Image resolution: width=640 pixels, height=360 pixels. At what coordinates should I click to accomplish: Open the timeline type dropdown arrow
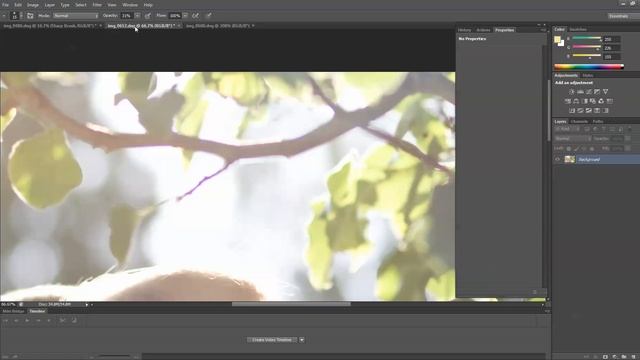point(302,340)
